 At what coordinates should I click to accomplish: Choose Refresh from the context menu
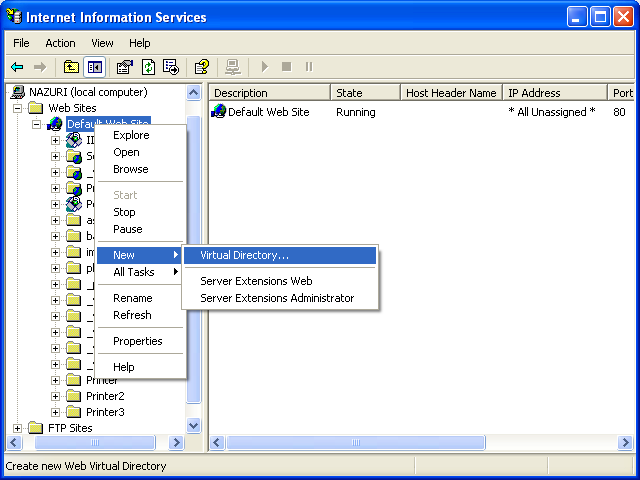[139, 315]
